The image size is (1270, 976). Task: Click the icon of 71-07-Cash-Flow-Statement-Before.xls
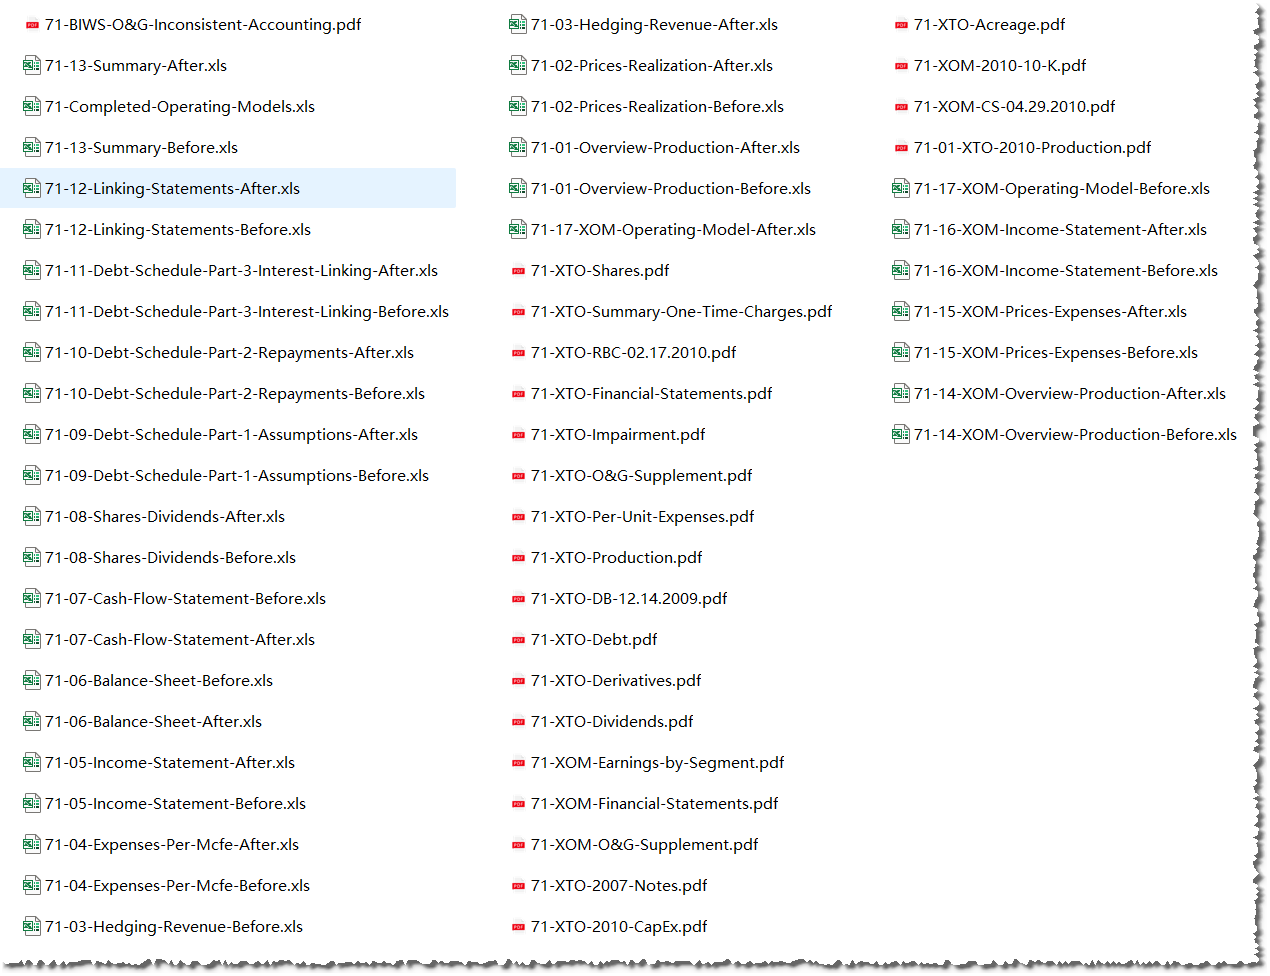(32, 599)
